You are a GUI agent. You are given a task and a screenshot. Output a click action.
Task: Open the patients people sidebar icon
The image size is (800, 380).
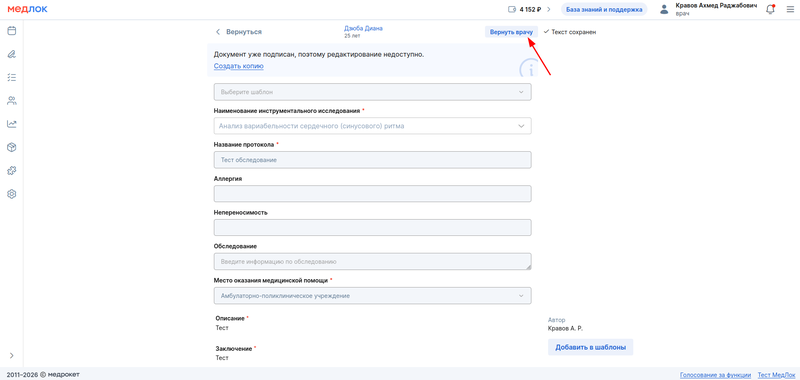[x=12, y=100]
